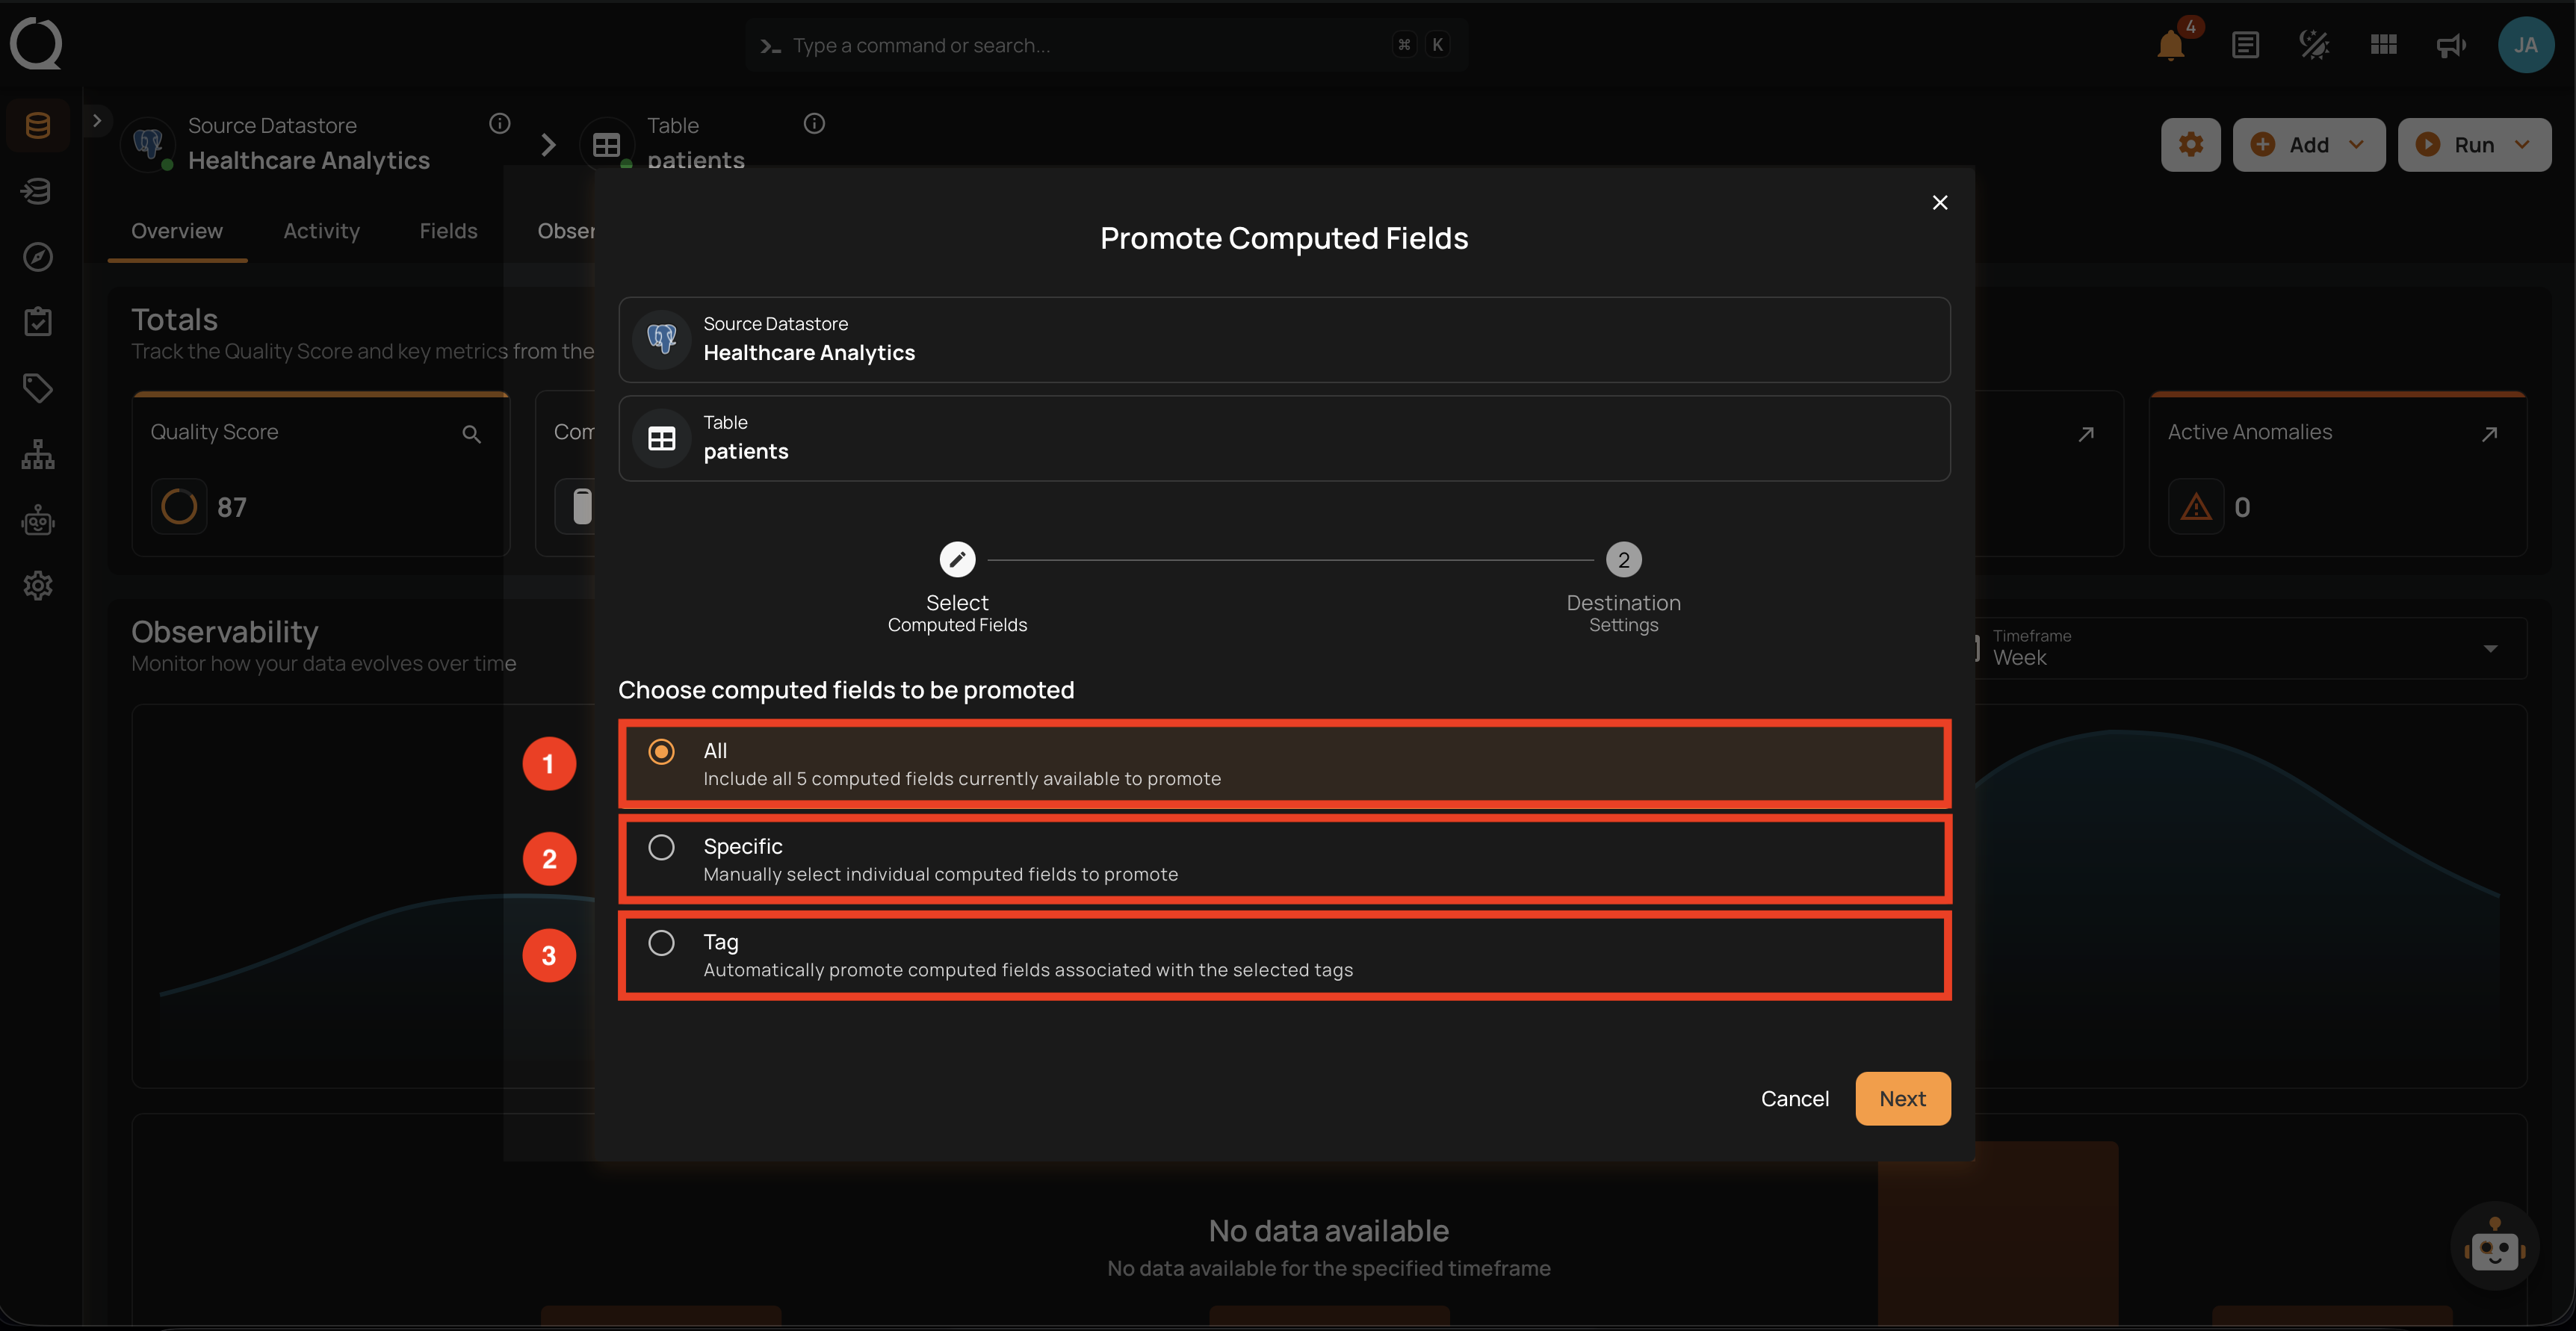Image resolution: width=2576 pixels, height=1331 pixels.
Task: Close the Promote Computed Fields dialog
Action: coord(1939,202)
